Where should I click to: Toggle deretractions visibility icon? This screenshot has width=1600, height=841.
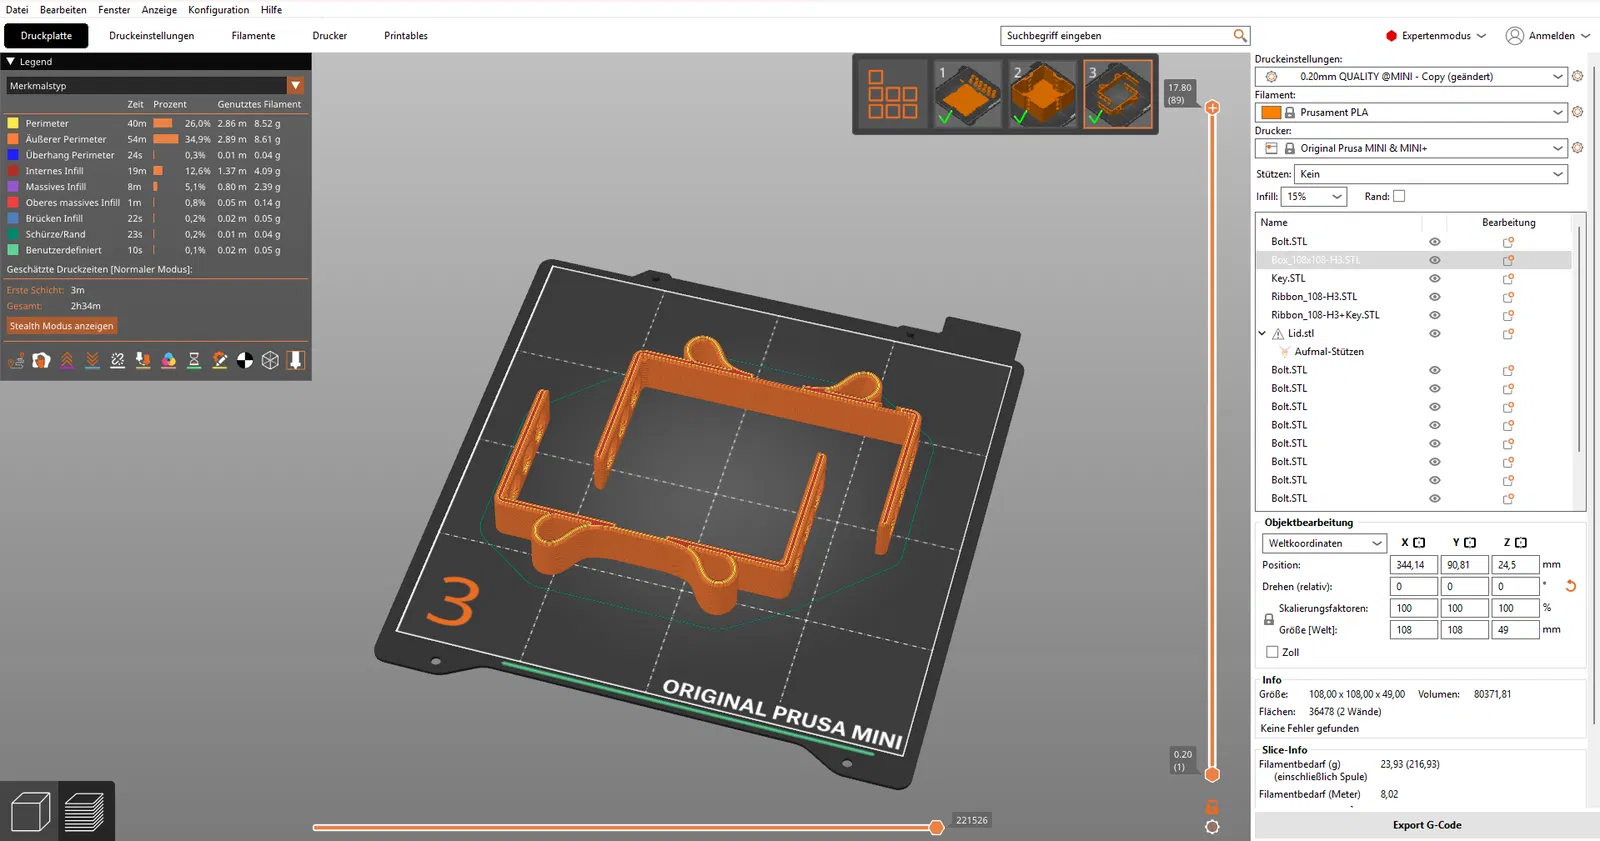tap(92, 360)
